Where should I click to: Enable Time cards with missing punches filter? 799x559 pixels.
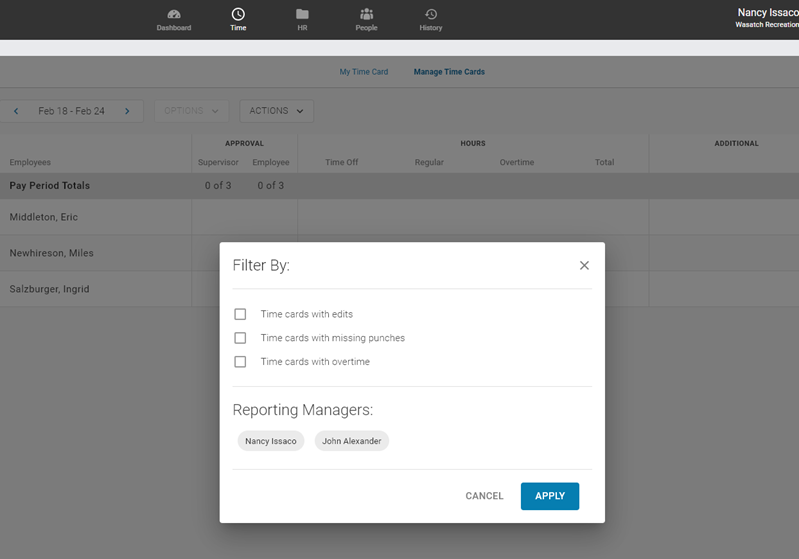240,338
